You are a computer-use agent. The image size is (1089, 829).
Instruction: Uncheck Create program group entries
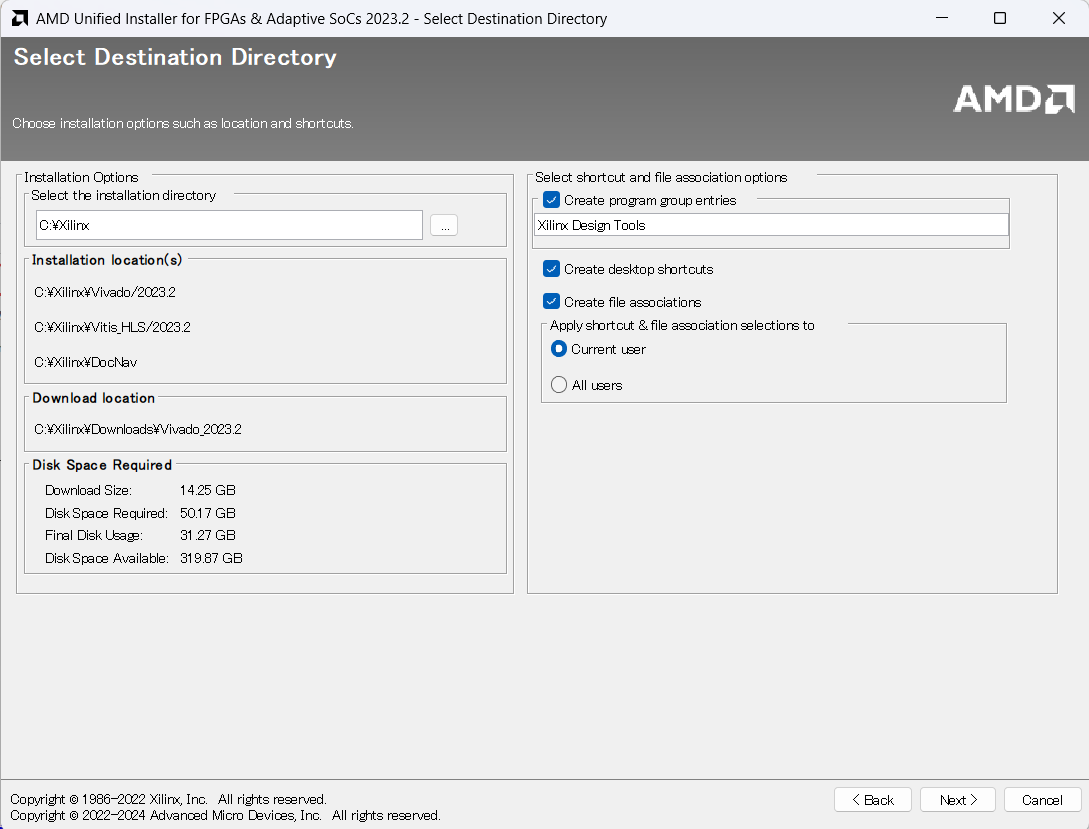tap(551, 200)
